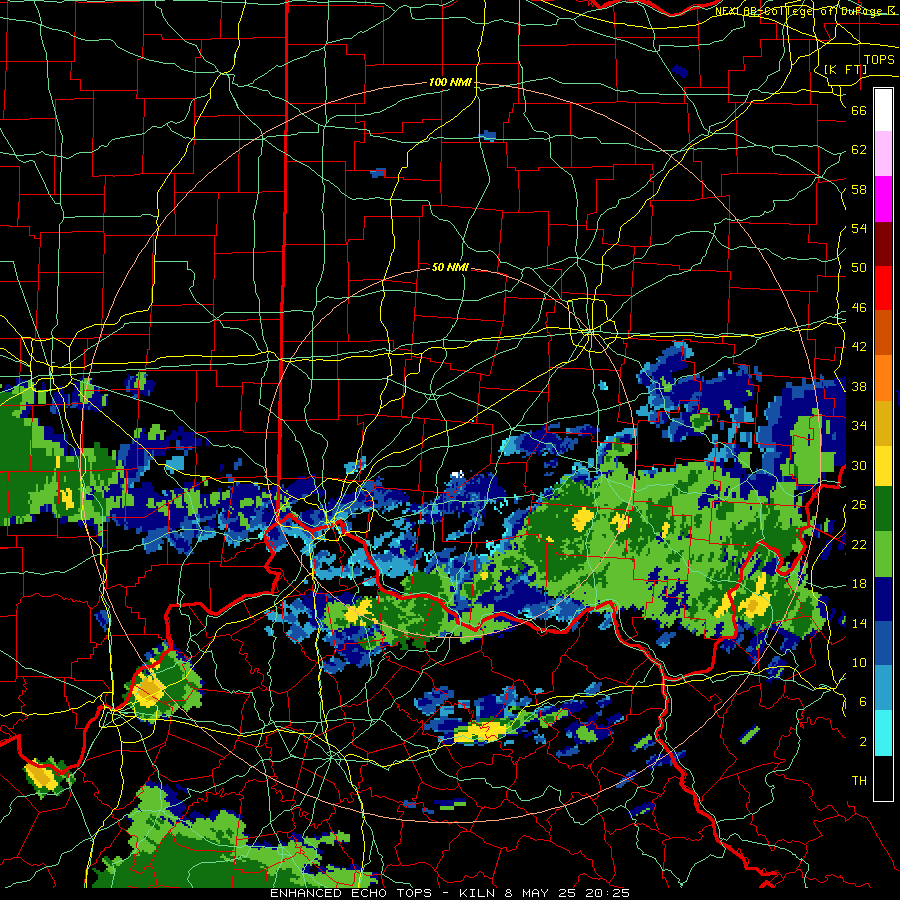Click the 58 scale value label
This screenshot has height=900, width=900.
click(x=859, y=189)
